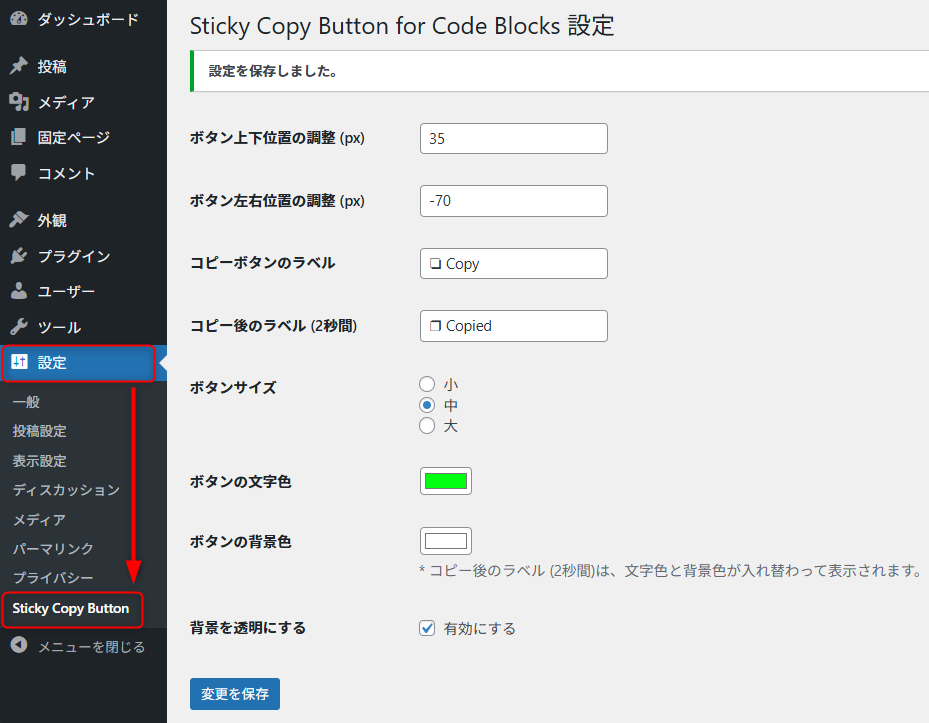Click the vertical position field showing 35
The height and width of the screenshot is (723, 929).
click(514, 139)
